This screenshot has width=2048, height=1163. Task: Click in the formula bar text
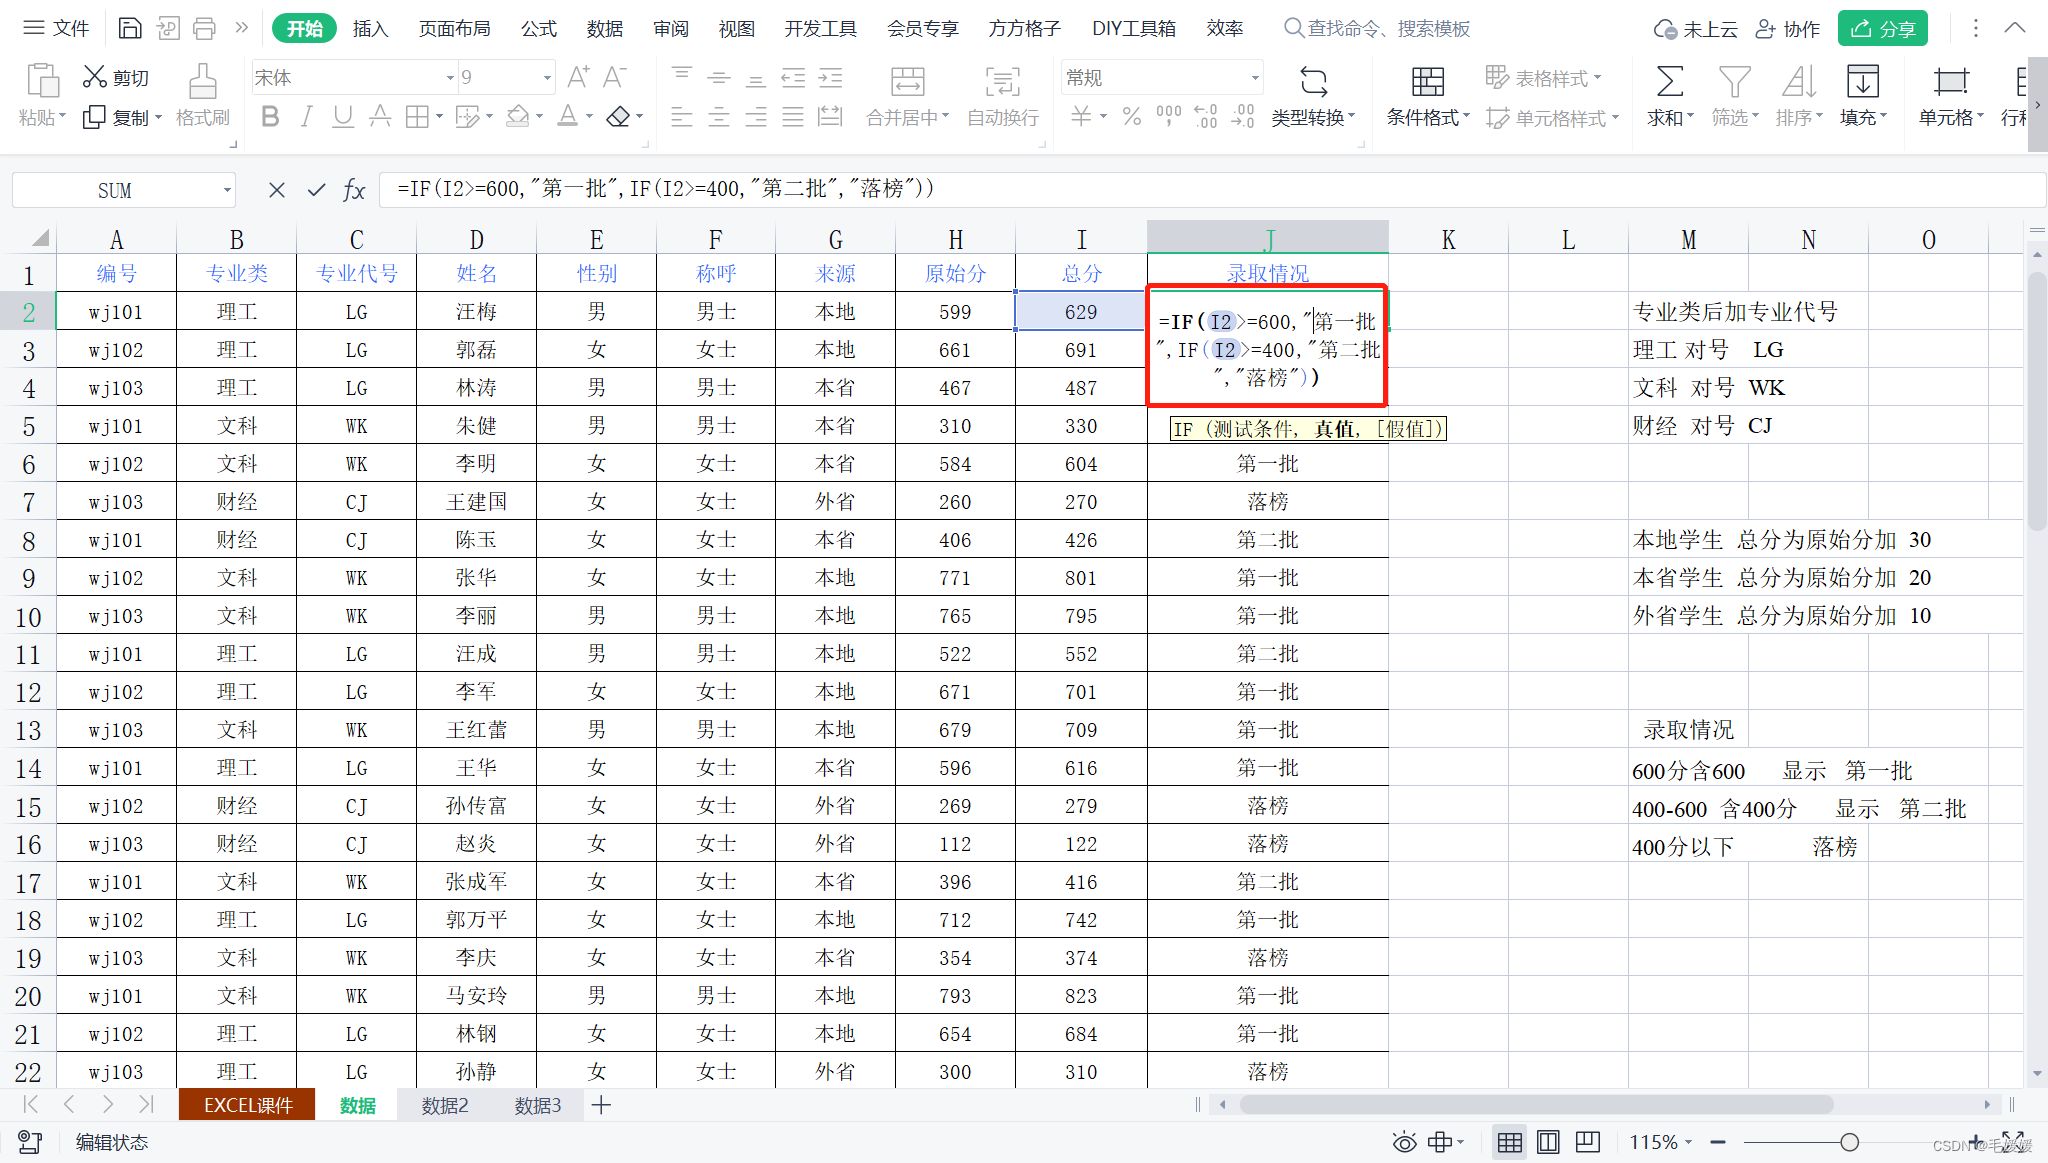[665, 189]
